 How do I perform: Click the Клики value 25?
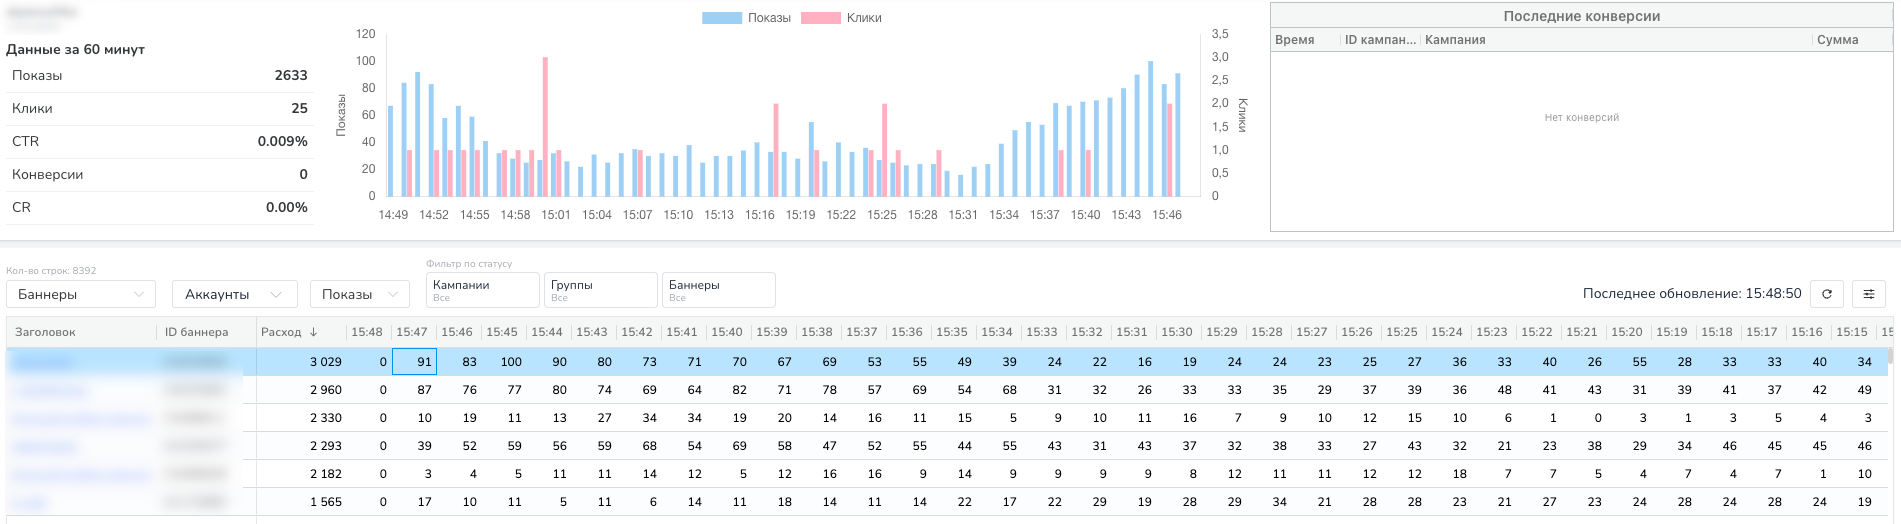point(300,108)
